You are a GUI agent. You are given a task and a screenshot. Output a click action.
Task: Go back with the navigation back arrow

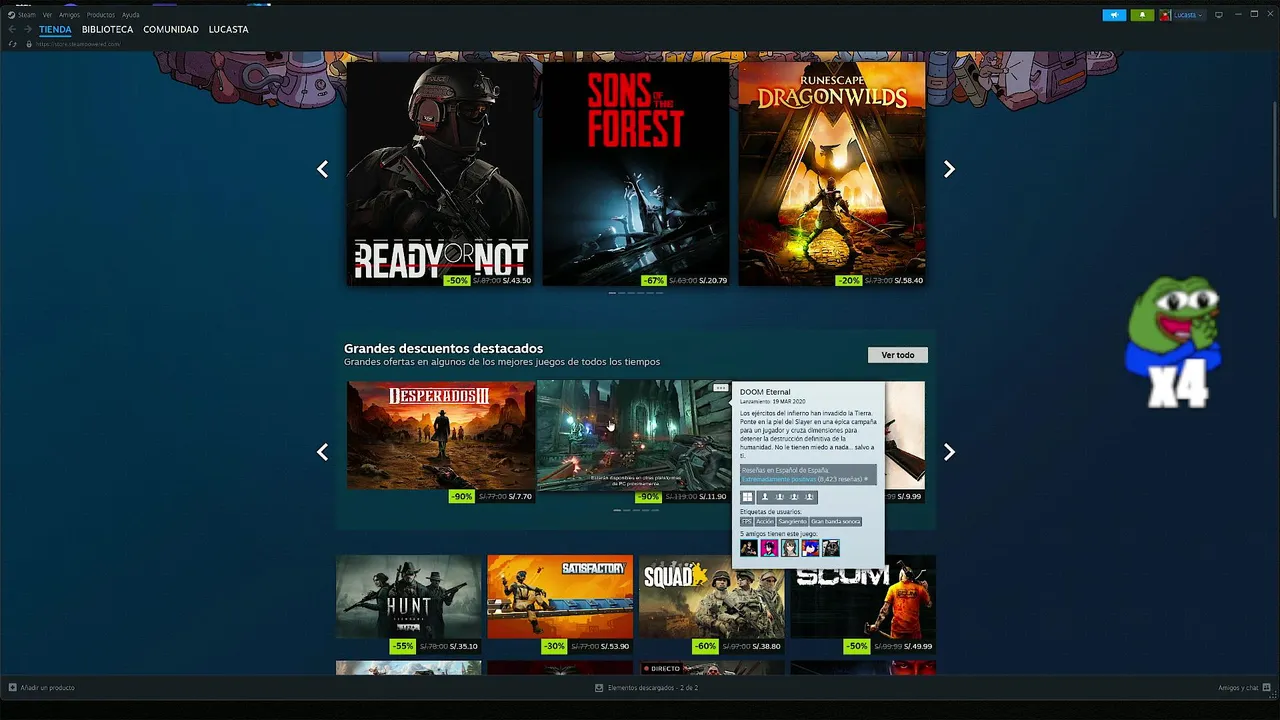click(x=13, y=30)
